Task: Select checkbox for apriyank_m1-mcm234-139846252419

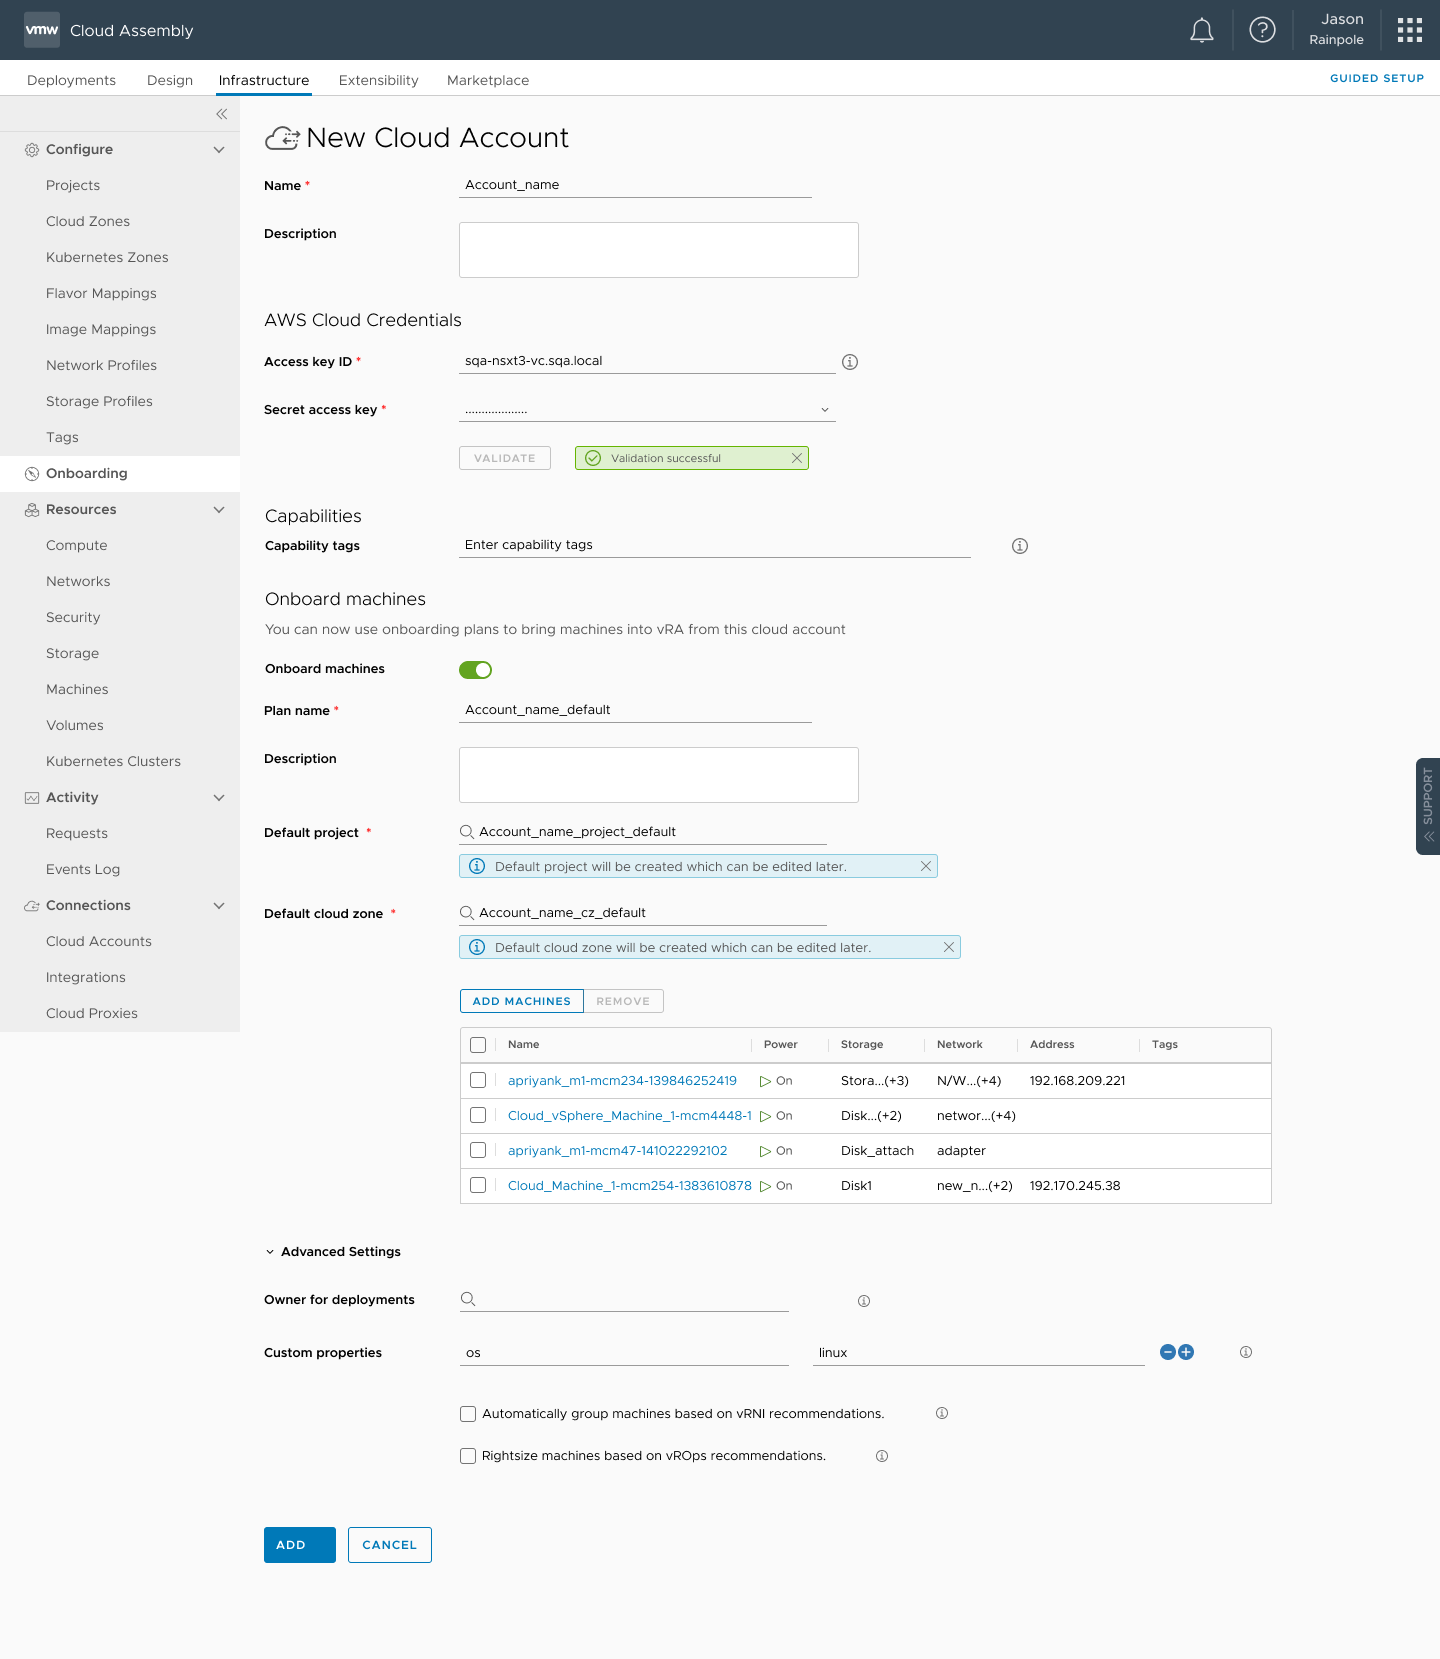Action: [478, 1080]
